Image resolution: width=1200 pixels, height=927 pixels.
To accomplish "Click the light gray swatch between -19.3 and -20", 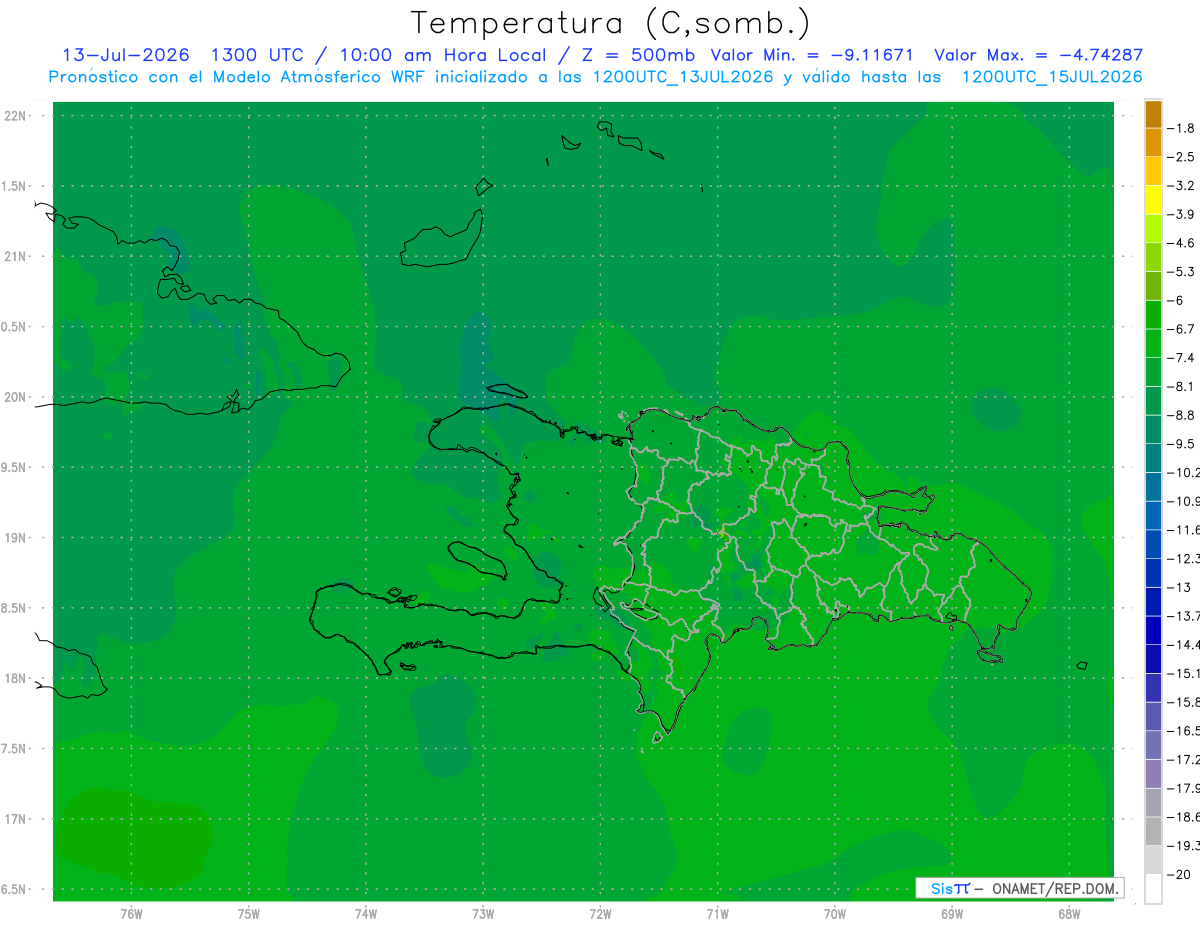I will pos(1153,859).
